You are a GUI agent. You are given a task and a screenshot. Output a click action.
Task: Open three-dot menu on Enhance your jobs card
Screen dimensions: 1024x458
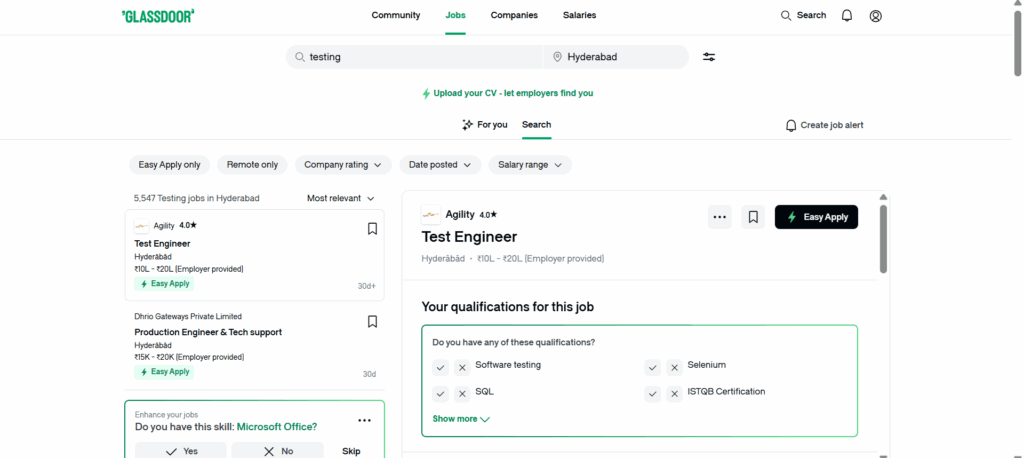[x=364, y=421]
